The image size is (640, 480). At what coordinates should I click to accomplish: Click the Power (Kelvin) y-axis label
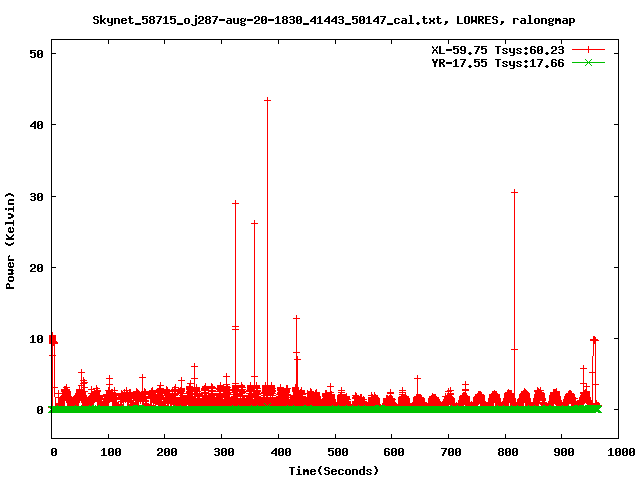10,241
